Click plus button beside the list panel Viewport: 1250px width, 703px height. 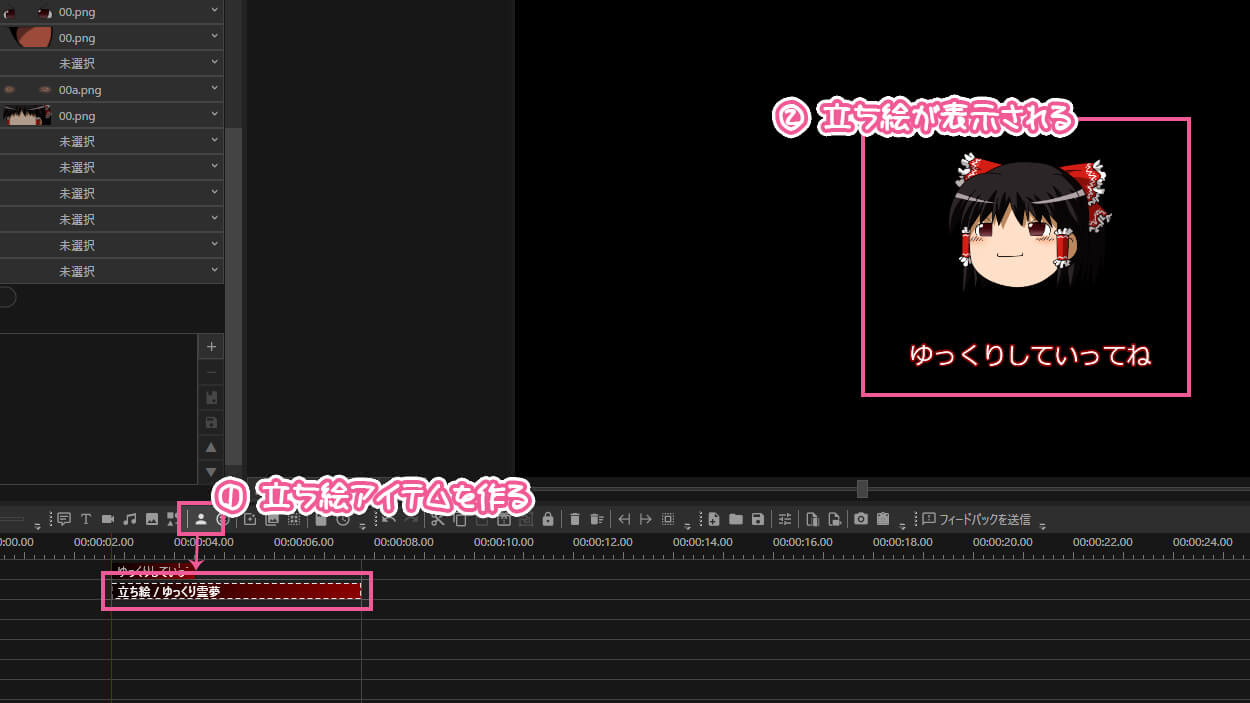[211, 347]
